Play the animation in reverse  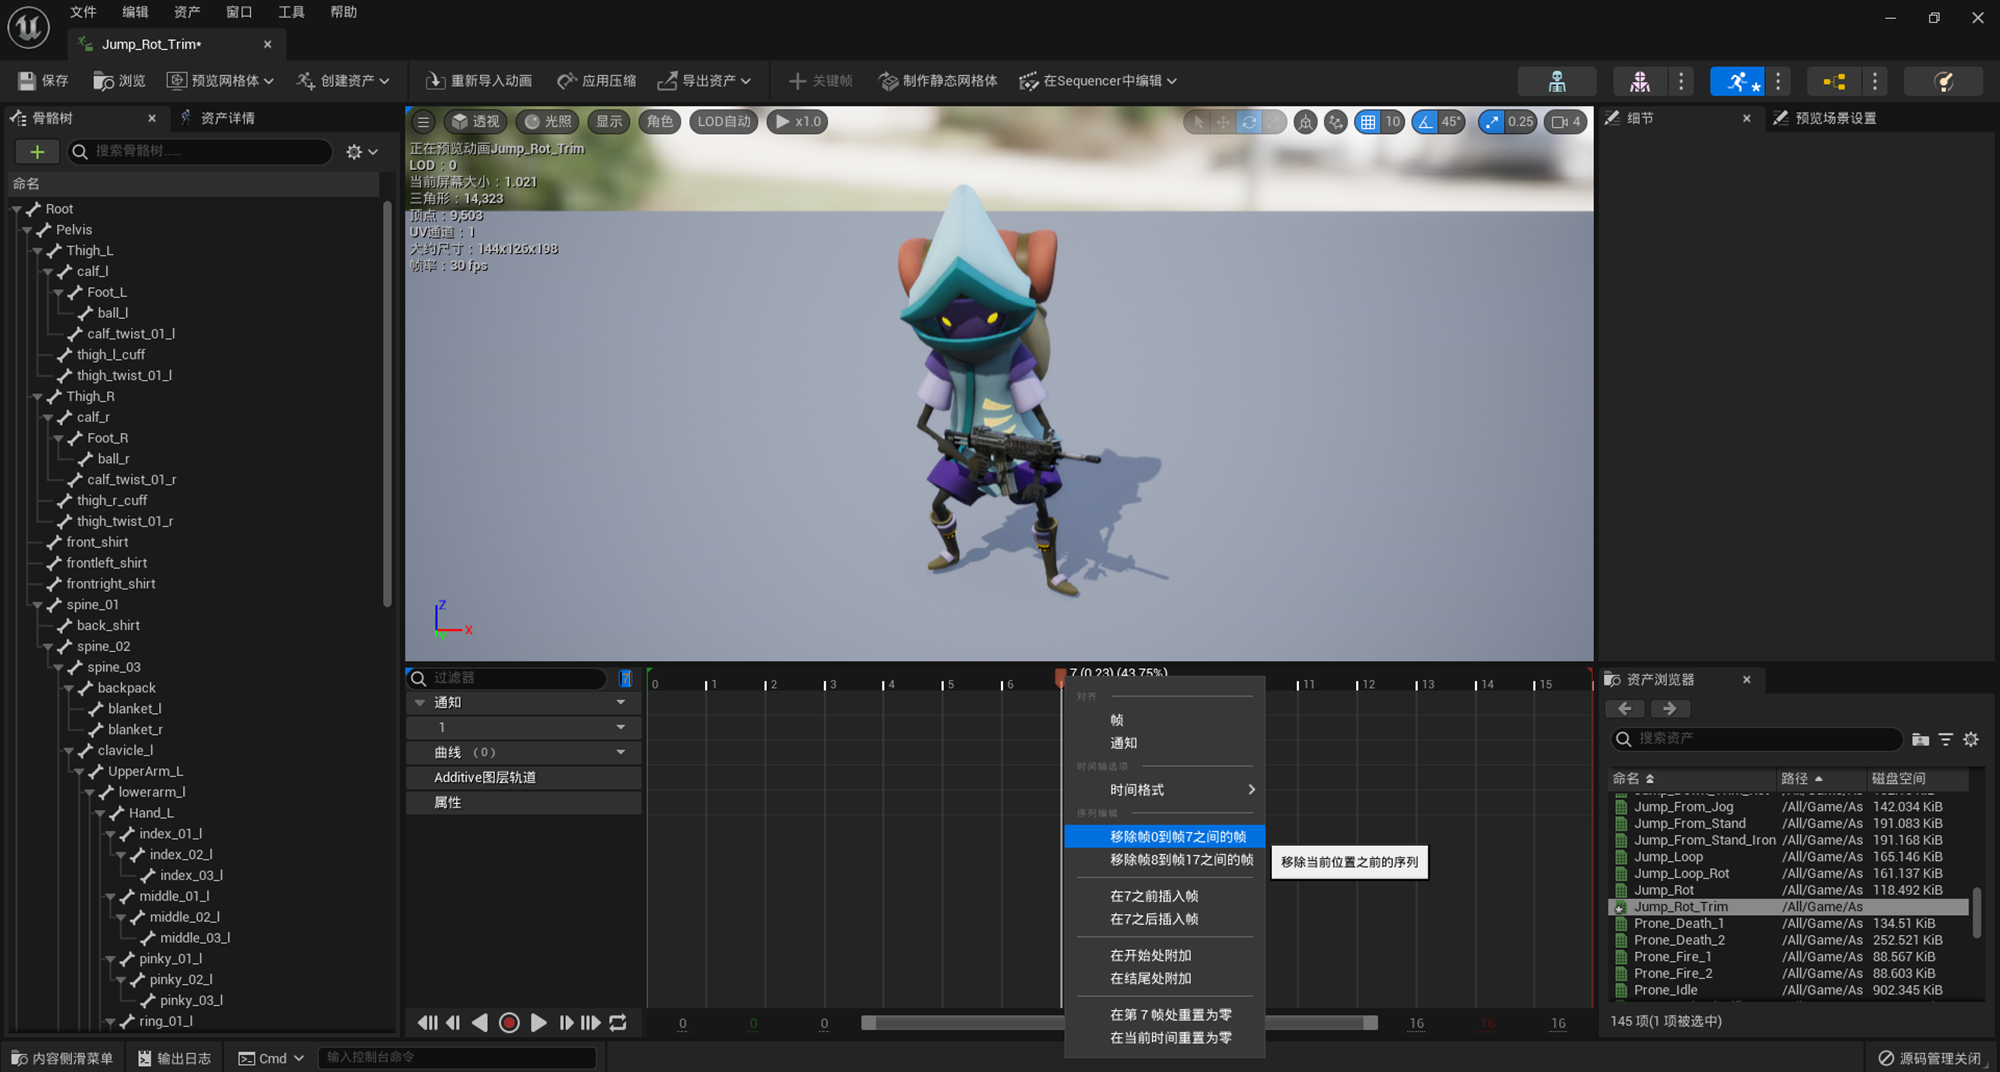point(480,1023)
